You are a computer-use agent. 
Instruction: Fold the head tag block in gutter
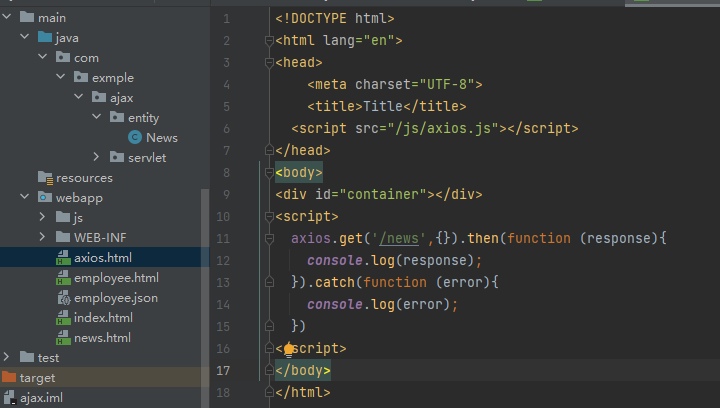click(268, 62)
